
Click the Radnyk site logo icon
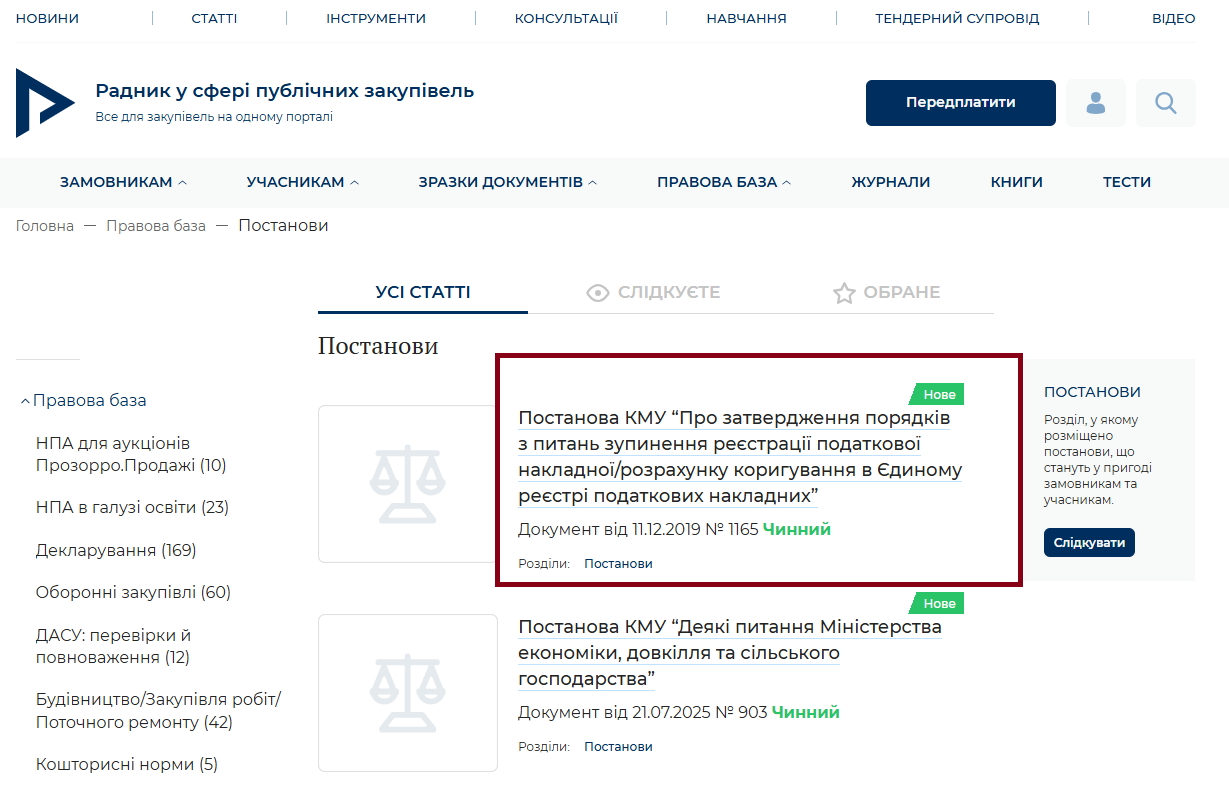[44, 103]
